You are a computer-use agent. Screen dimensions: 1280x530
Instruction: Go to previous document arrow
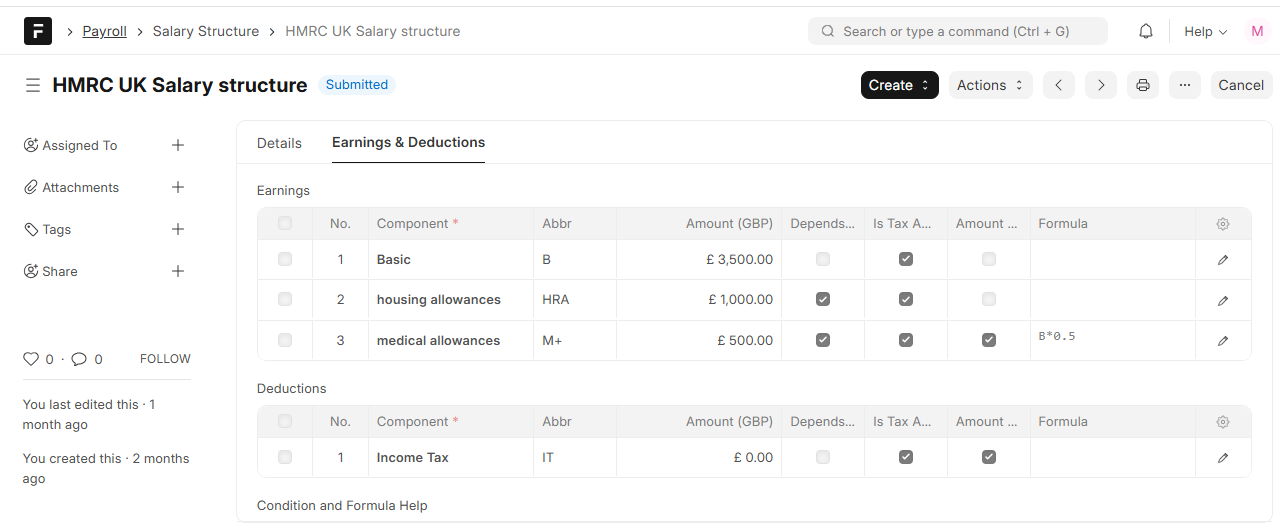(1059, 85)
